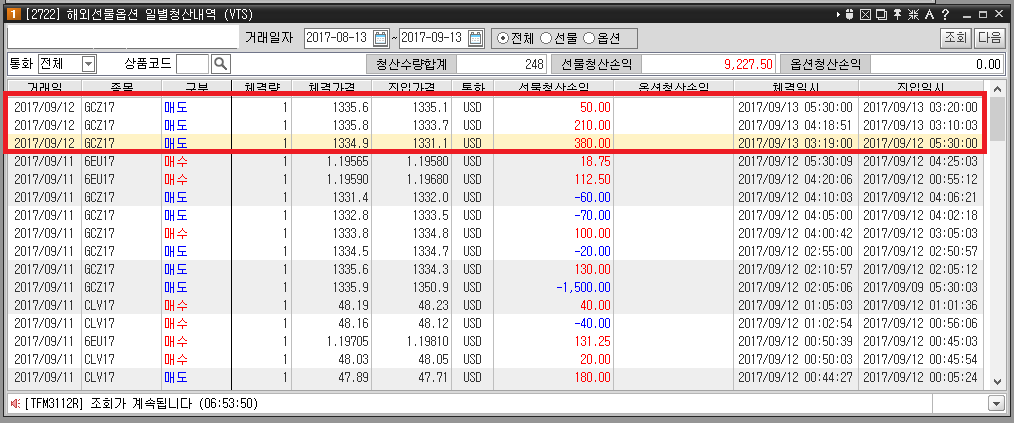Expand the status message dropdown arrow
This screenshot has height=423, width=1014.
pos(995,403)
